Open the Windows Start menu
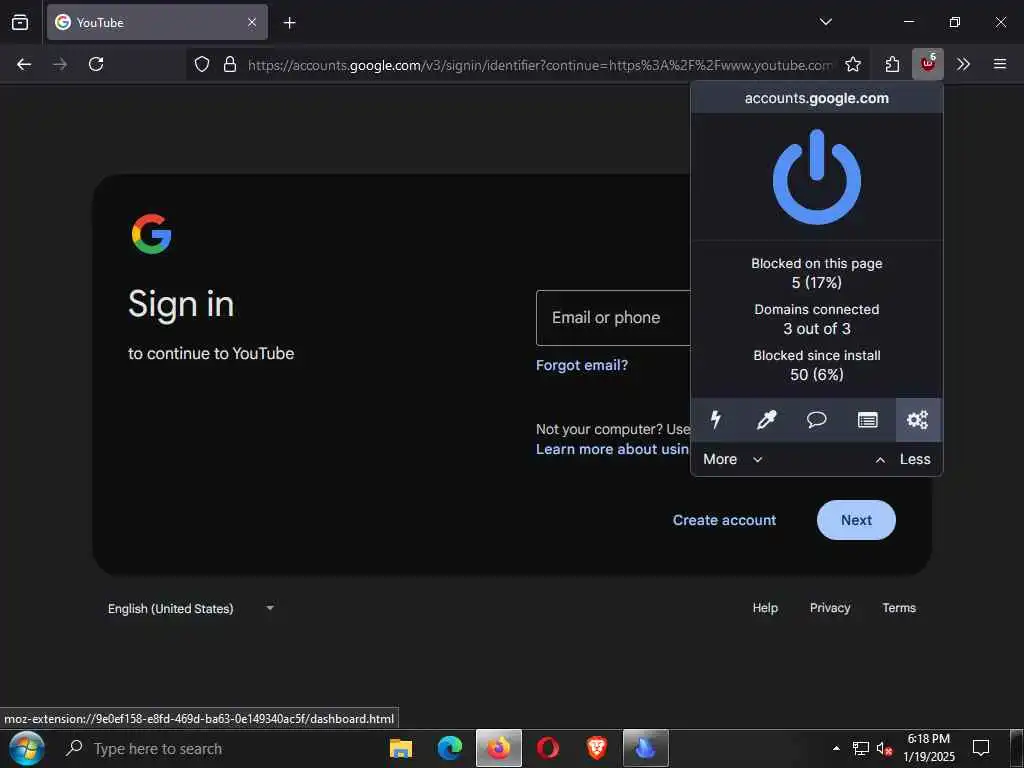 click(27, 748)
